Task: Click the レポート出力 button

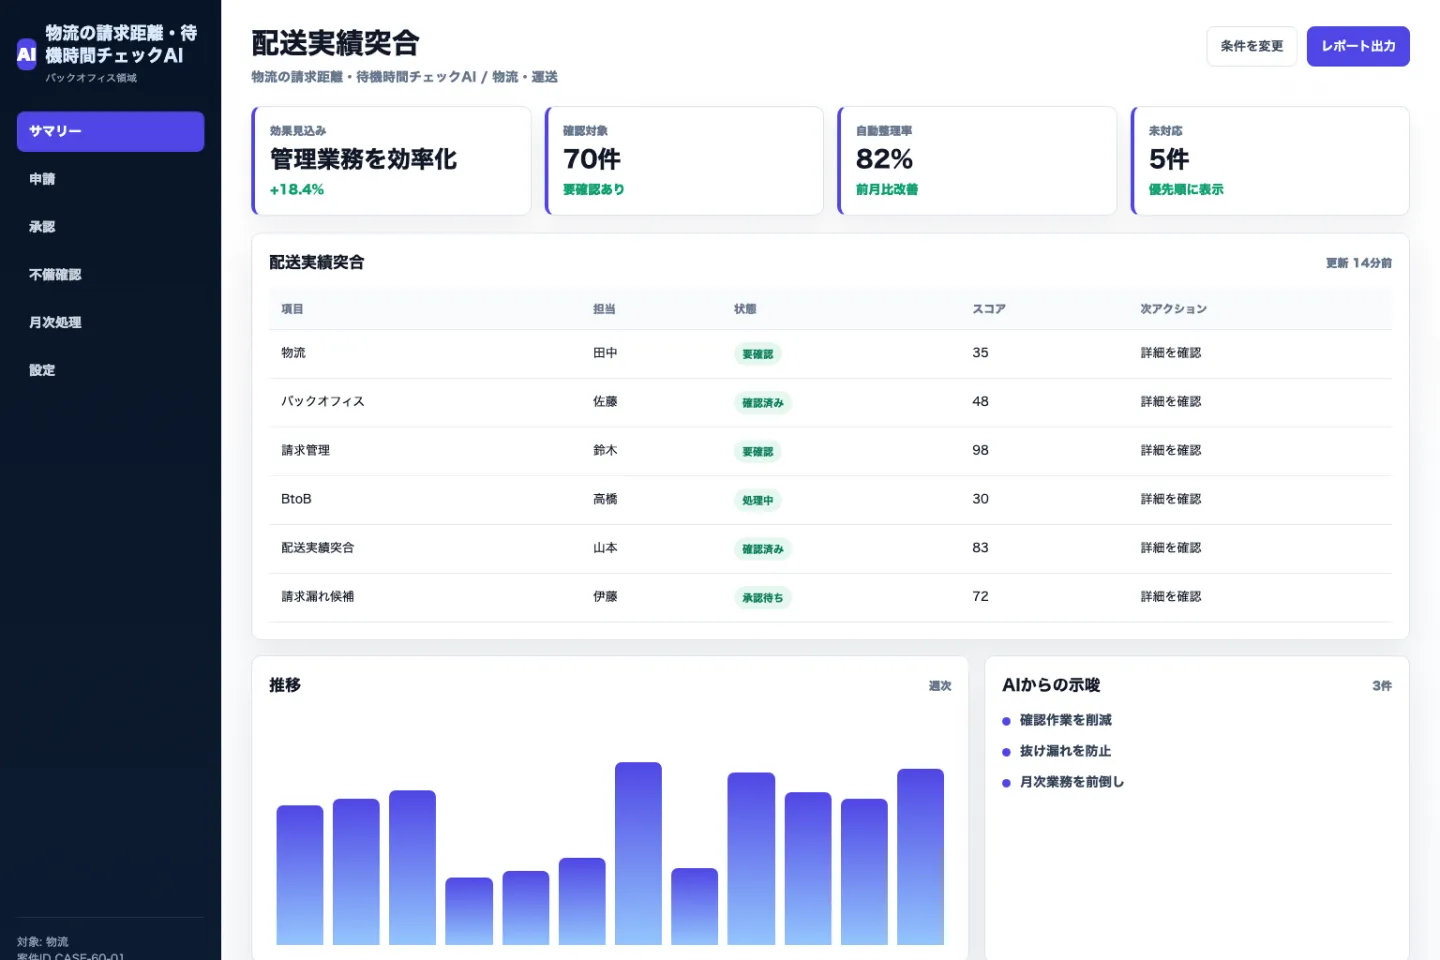Action: click(x=1358, y=46)
